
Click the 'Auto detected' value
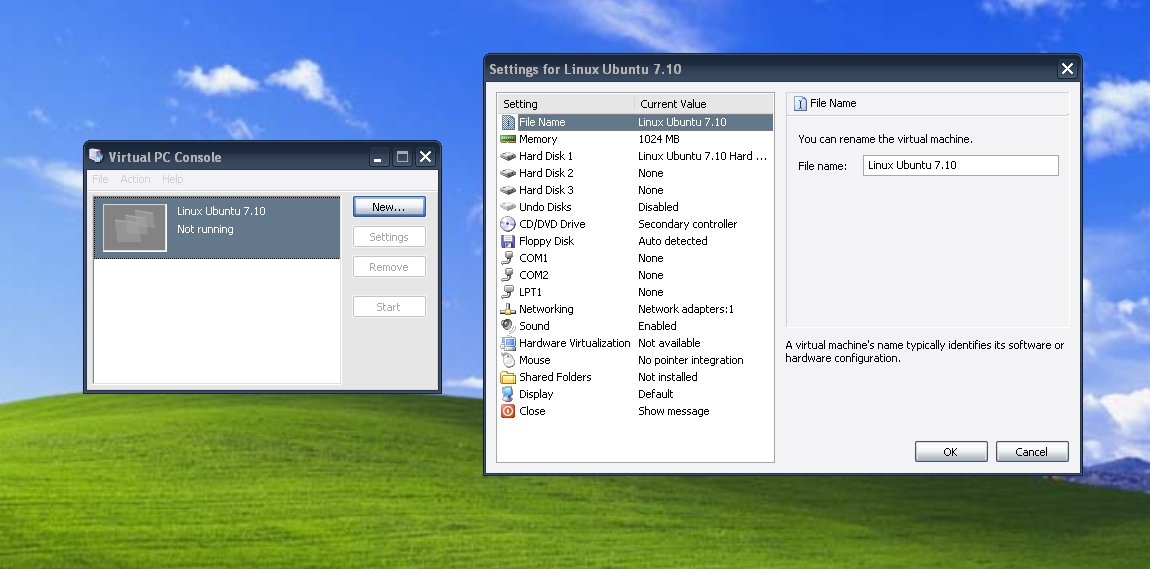pos(673,241)
